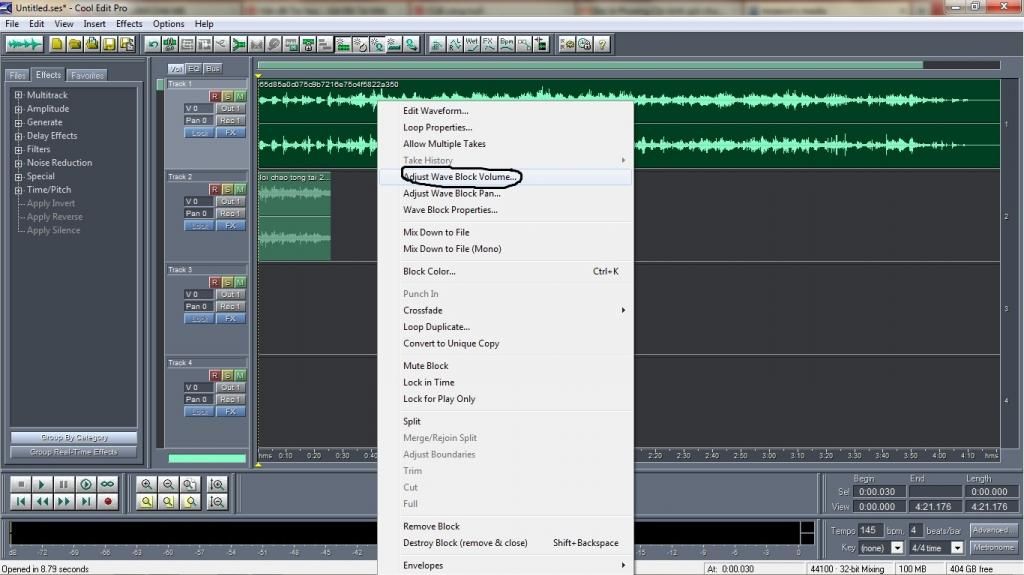Expand the Noise Reduction effects category

19,163
